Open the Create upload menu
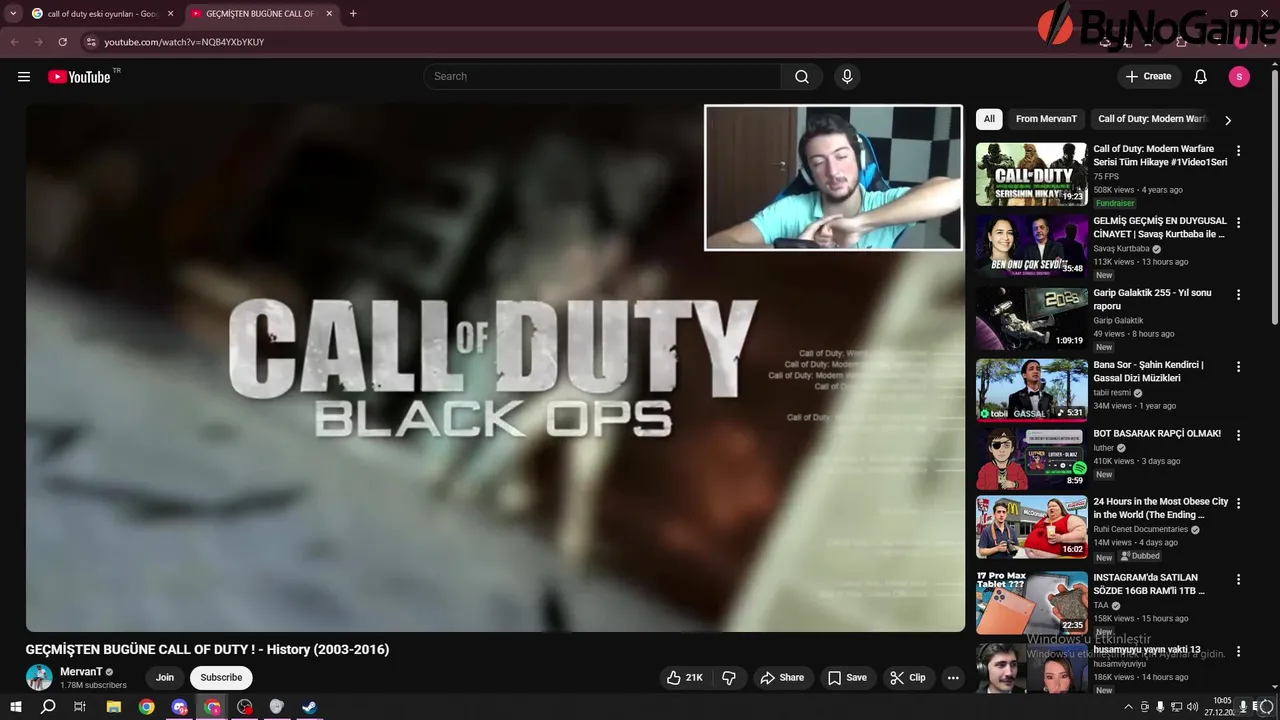 (1148, 77)
